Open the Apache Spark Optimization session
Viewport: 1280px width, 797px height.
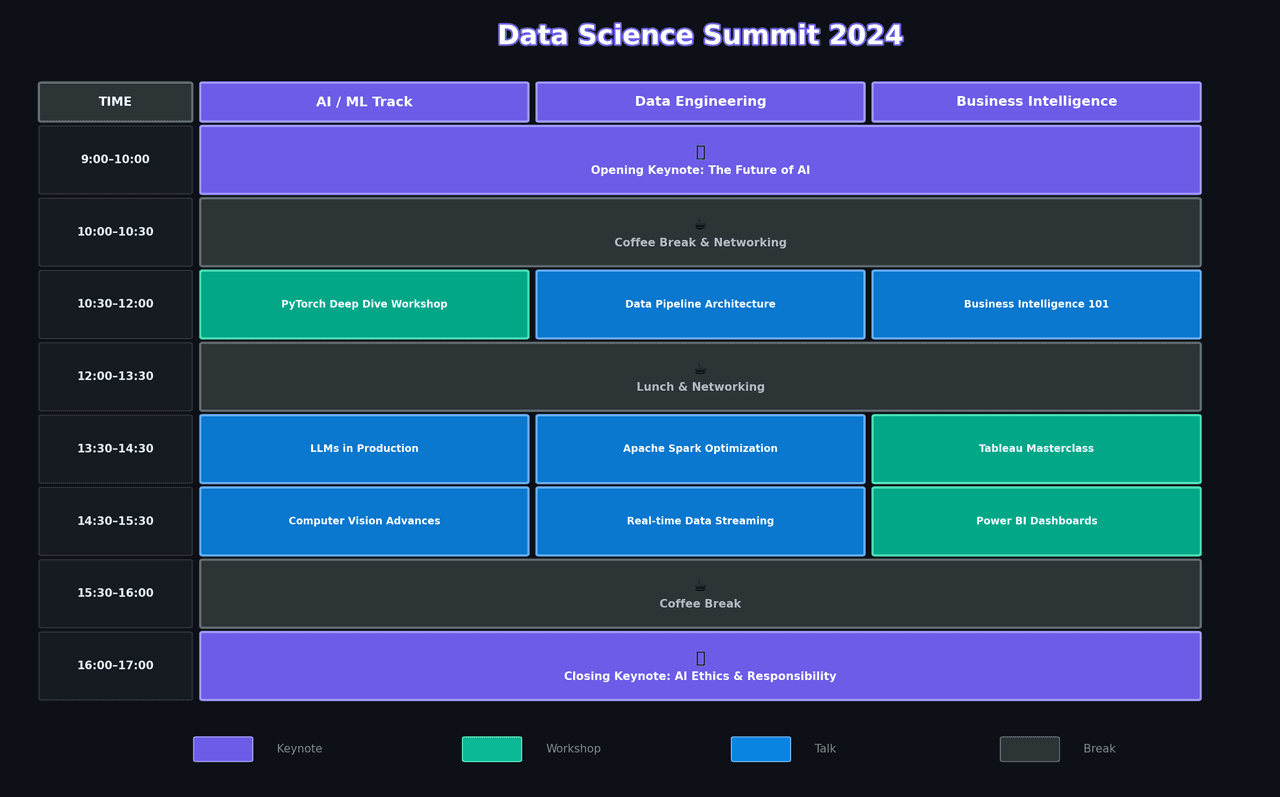point(700,448)
